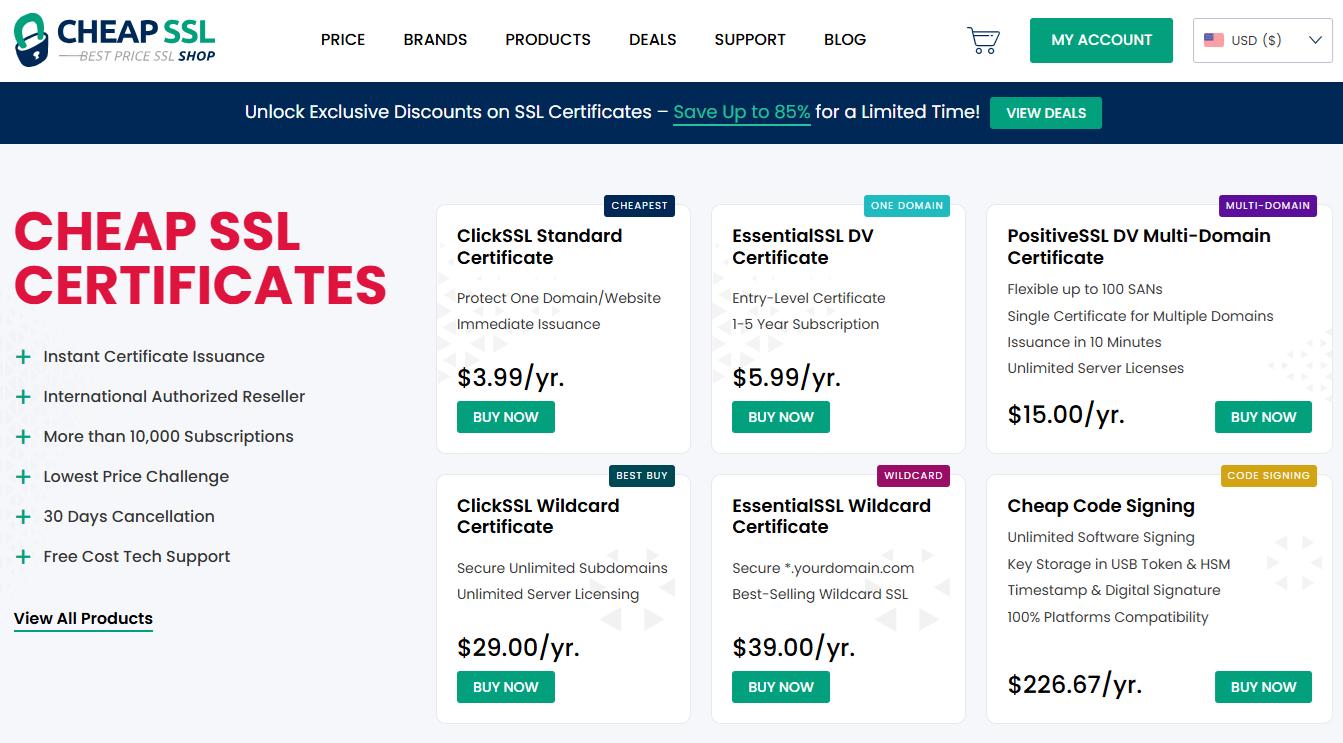Screen dimensions: 1343x743
Task: Click plus icon beside Lowest Price Challenge
Action: [23, 477]
